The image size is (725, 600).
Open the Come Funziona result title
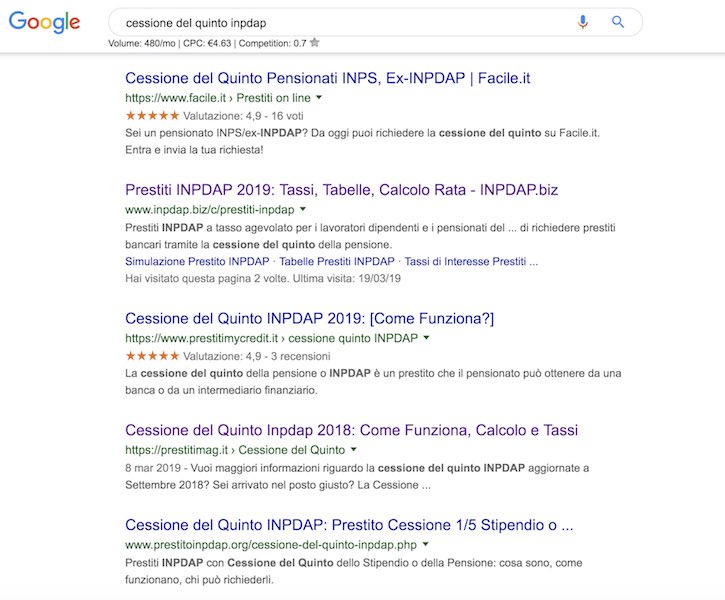[x=309, y=318]
